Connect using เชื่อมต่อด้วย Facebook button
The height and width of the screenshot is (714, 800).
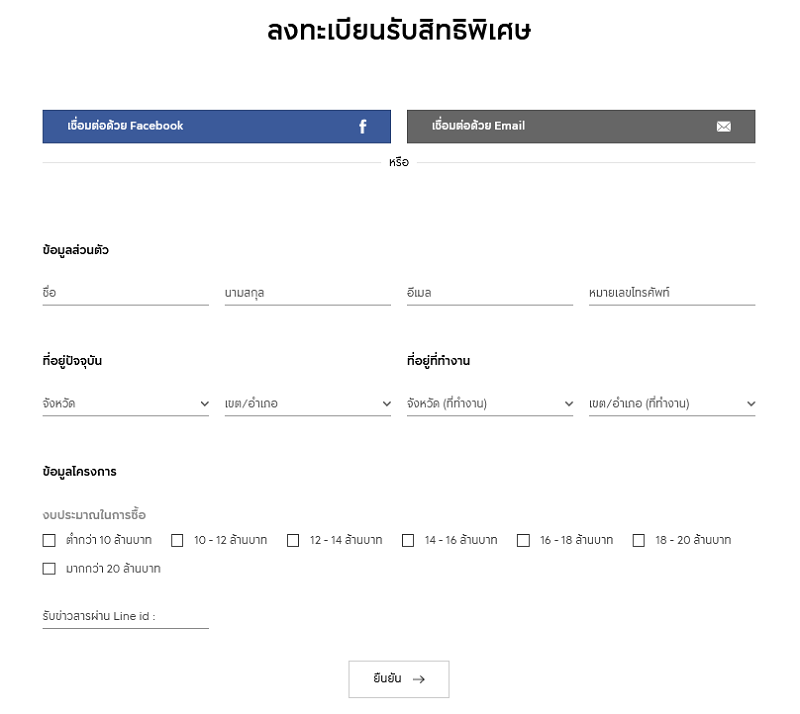tap(217, 127)
